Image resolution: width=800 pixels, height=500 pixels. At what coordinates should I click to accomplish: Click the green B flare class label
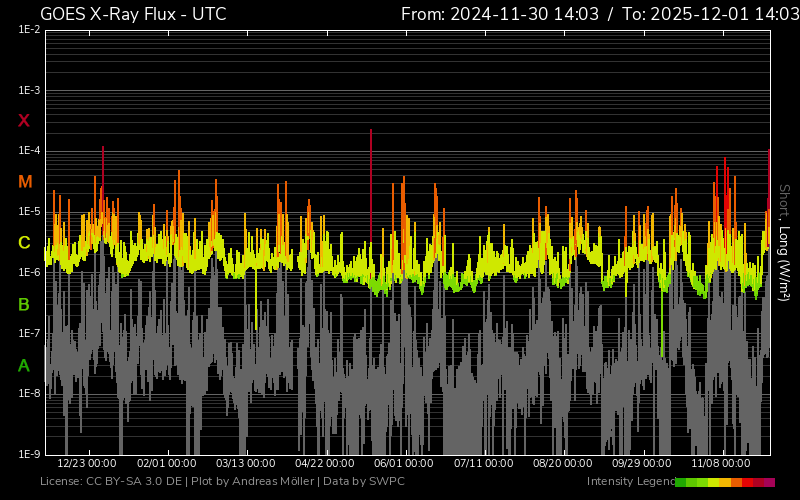pyautogui.click(x=24, y=304)
